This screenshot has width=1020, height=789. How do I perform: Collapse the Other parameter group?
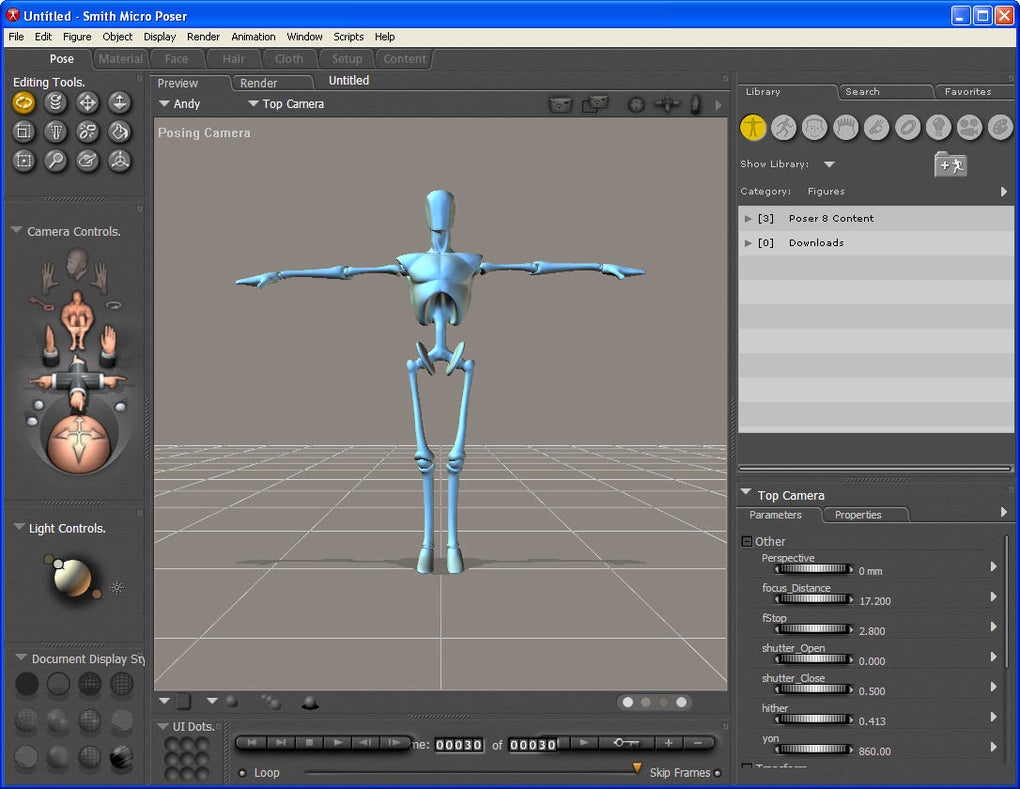pos(746,542)
